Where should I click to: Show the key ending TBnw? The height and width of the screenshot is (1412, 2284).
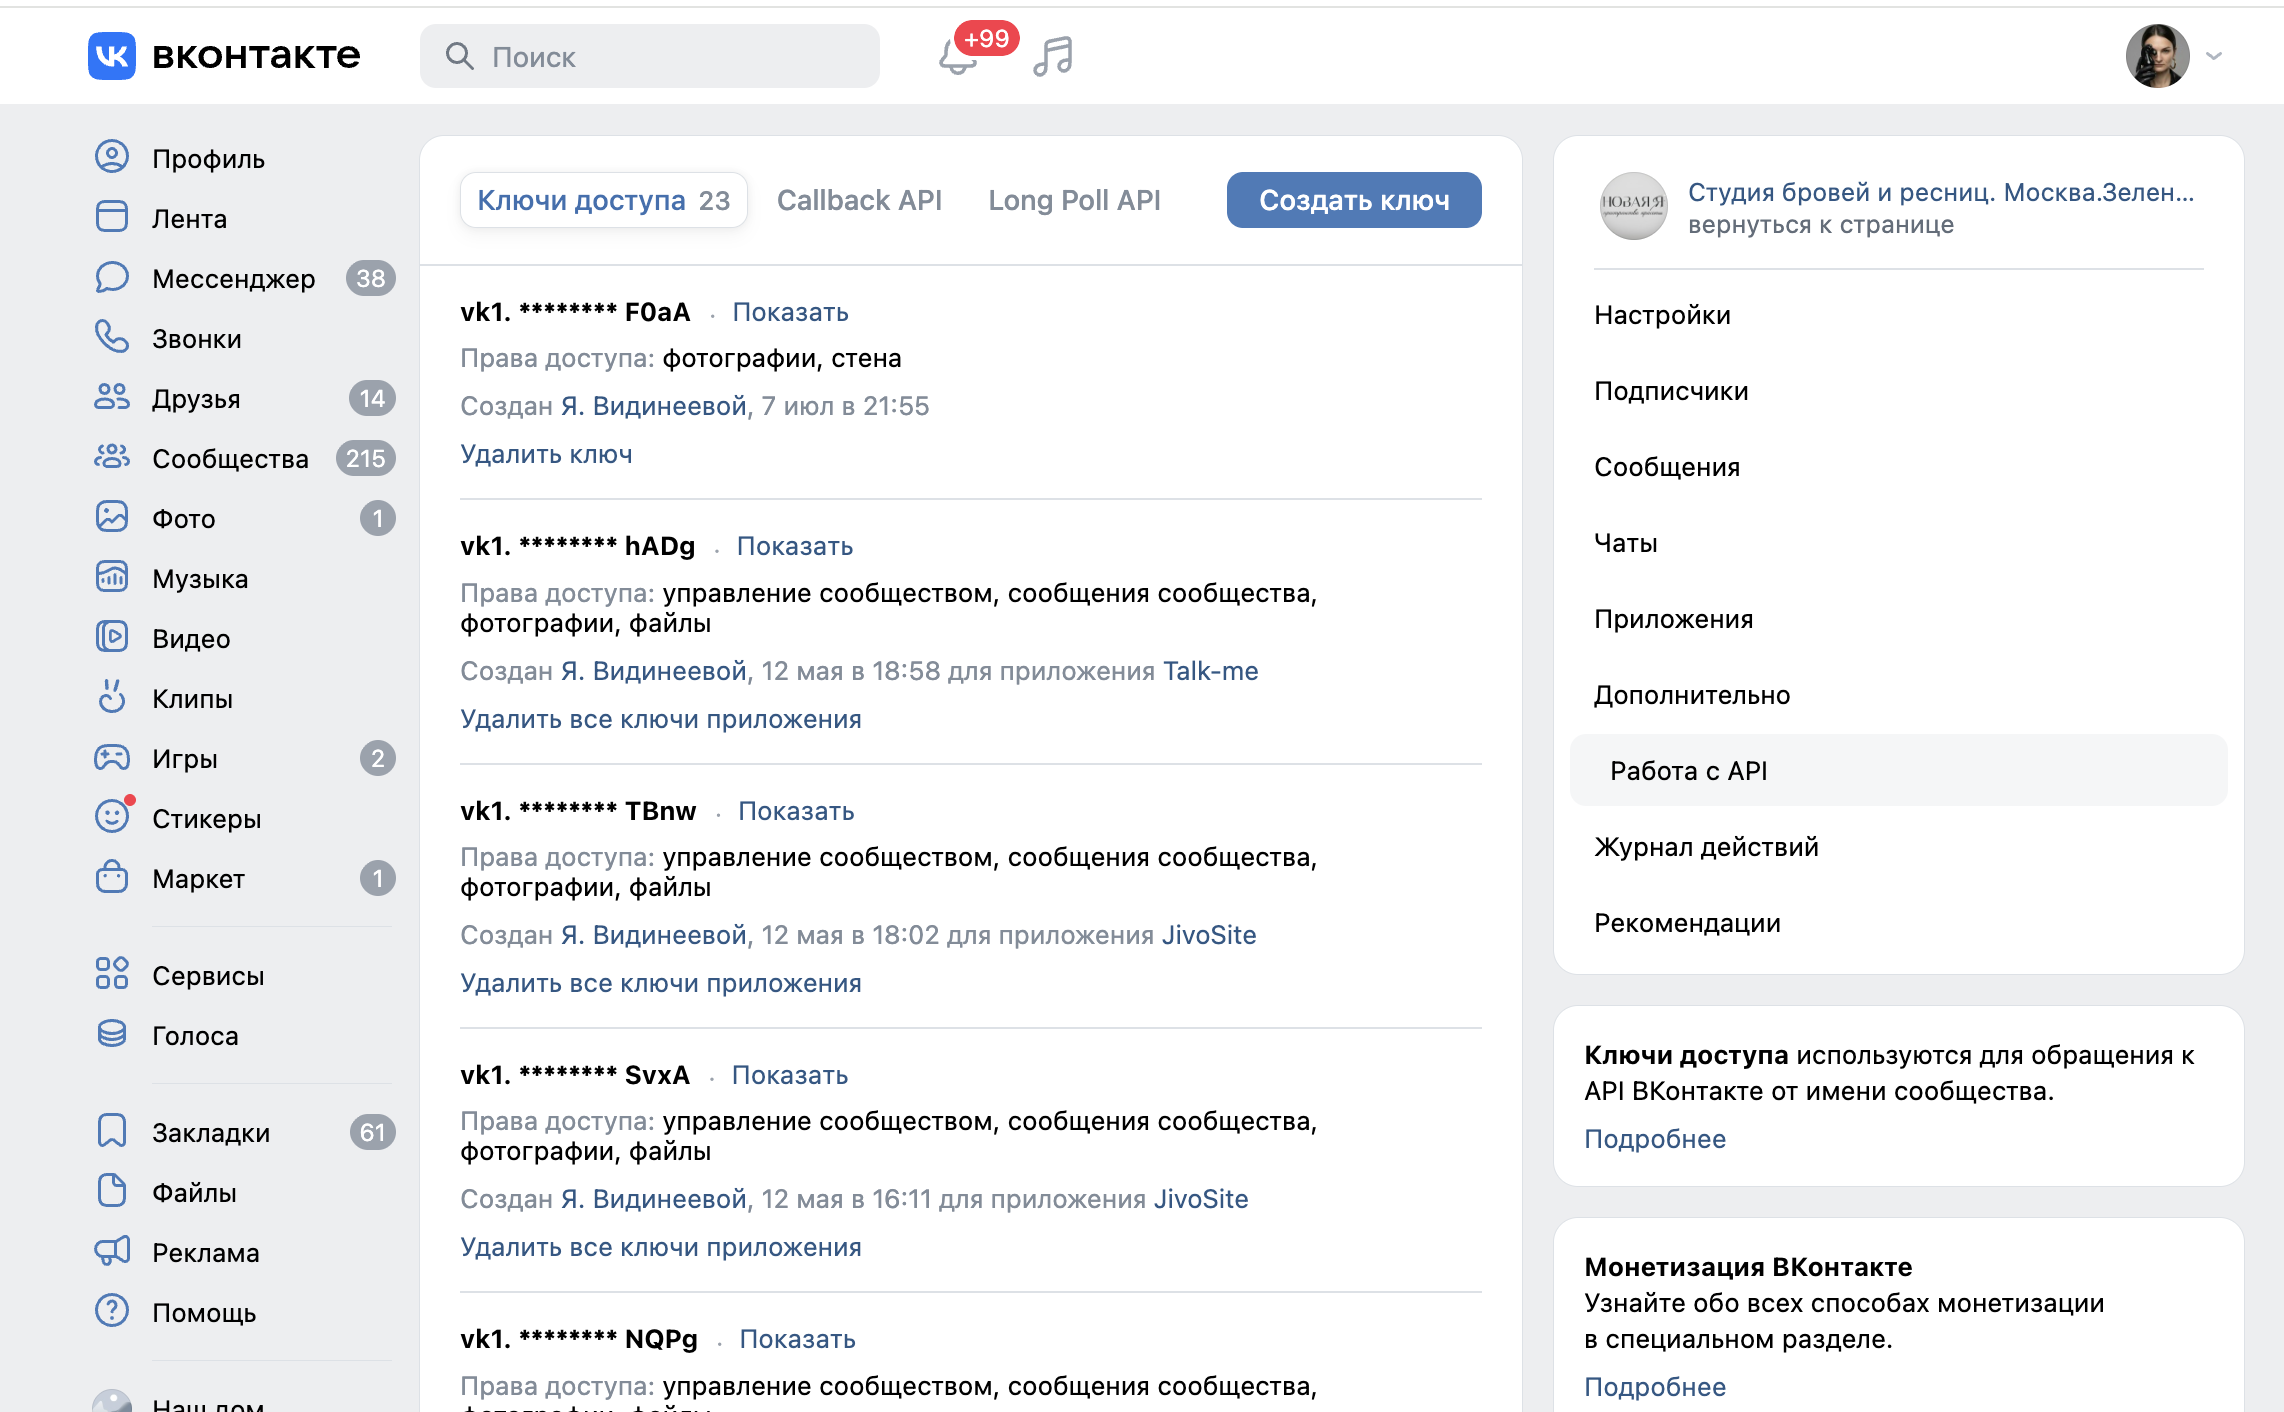click(796, 811)
